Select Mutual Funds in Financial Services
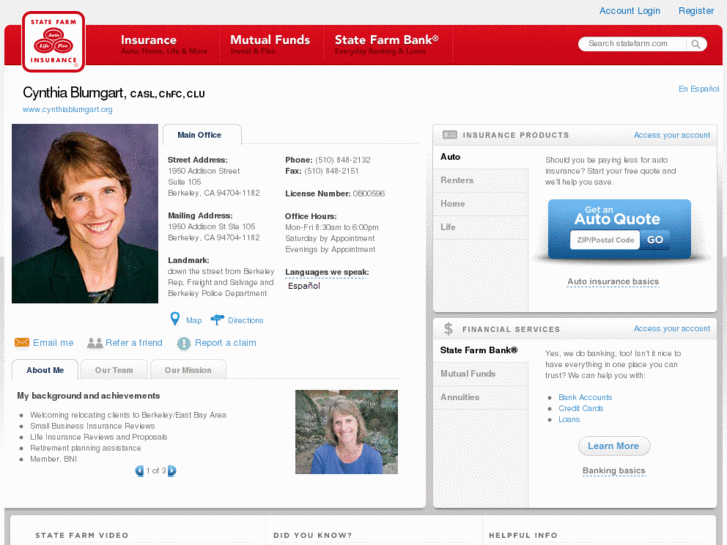The width and height of the screenshot is (727, 545). [481, 374]
